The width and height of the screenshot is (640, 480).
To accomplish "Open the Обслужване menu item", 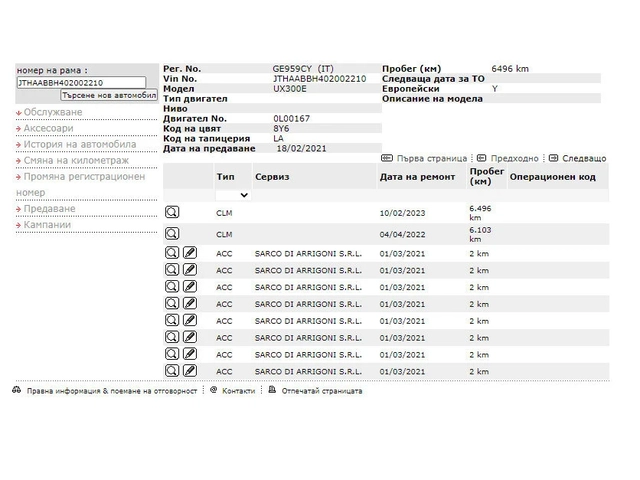I will (x=53, y=112).
